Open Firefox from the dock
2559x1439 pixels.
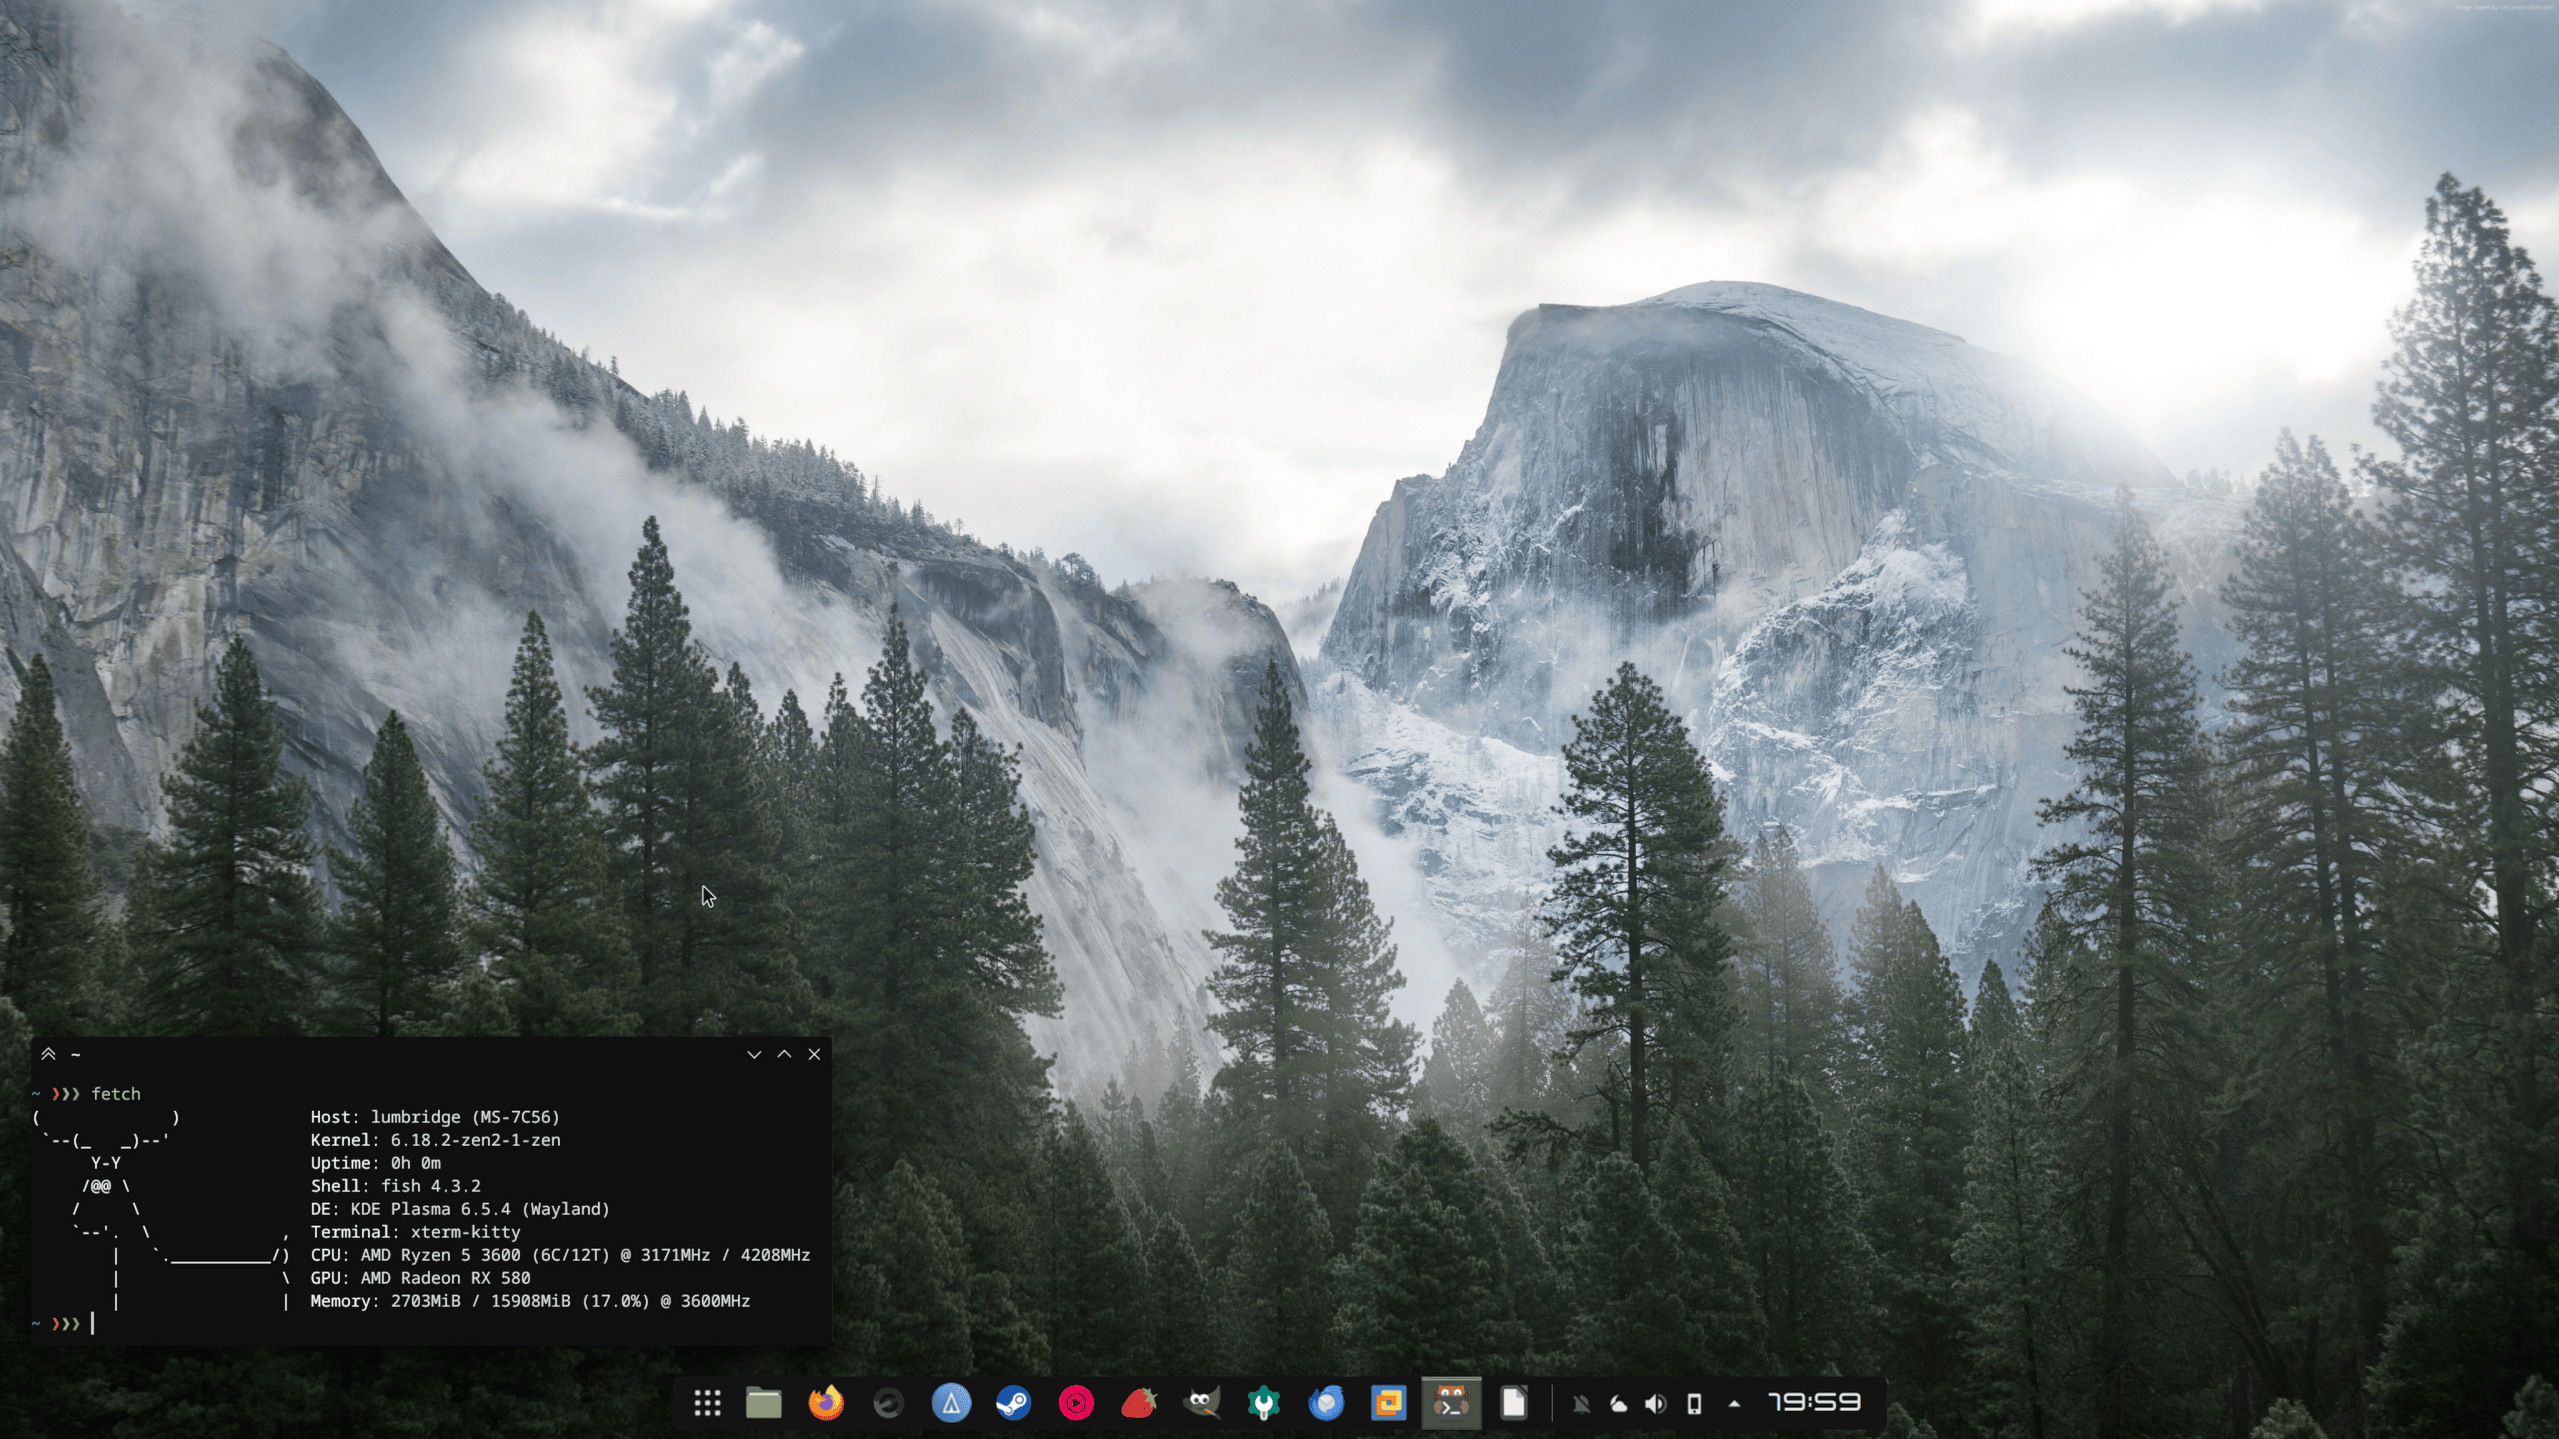tap(826, 1403)
